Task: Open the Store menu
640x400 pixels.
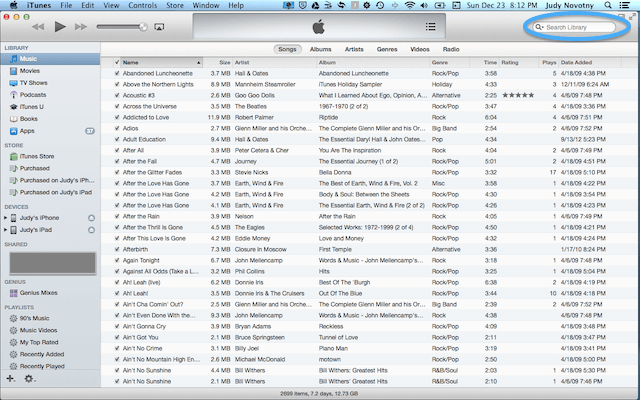Action: click(x=175, y=5)
